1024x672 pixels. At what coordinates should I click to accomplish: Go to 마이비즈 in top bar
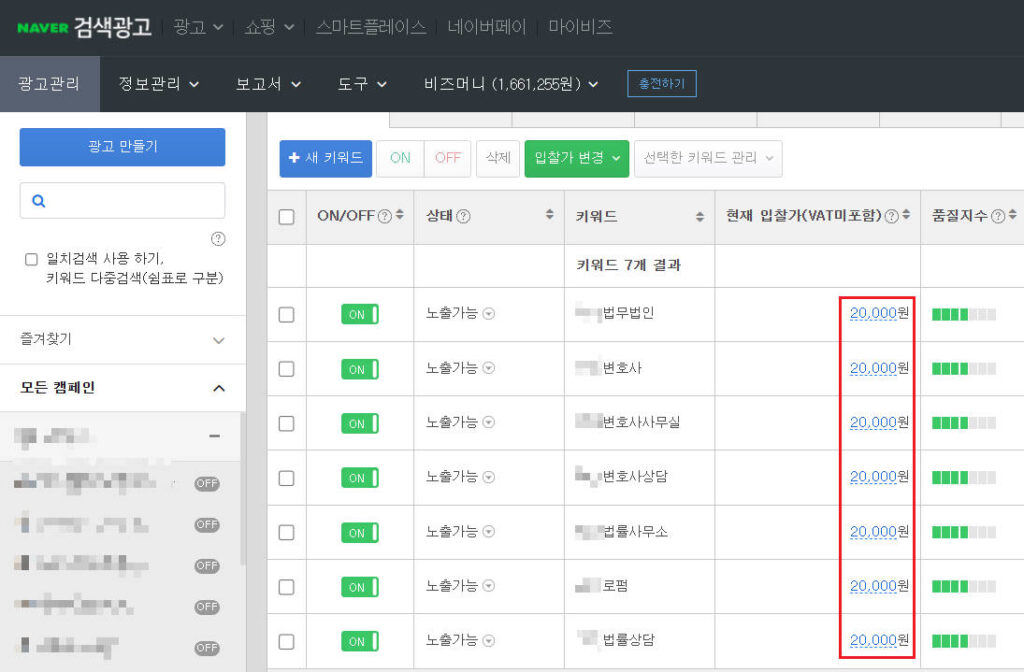click(580, 27)
